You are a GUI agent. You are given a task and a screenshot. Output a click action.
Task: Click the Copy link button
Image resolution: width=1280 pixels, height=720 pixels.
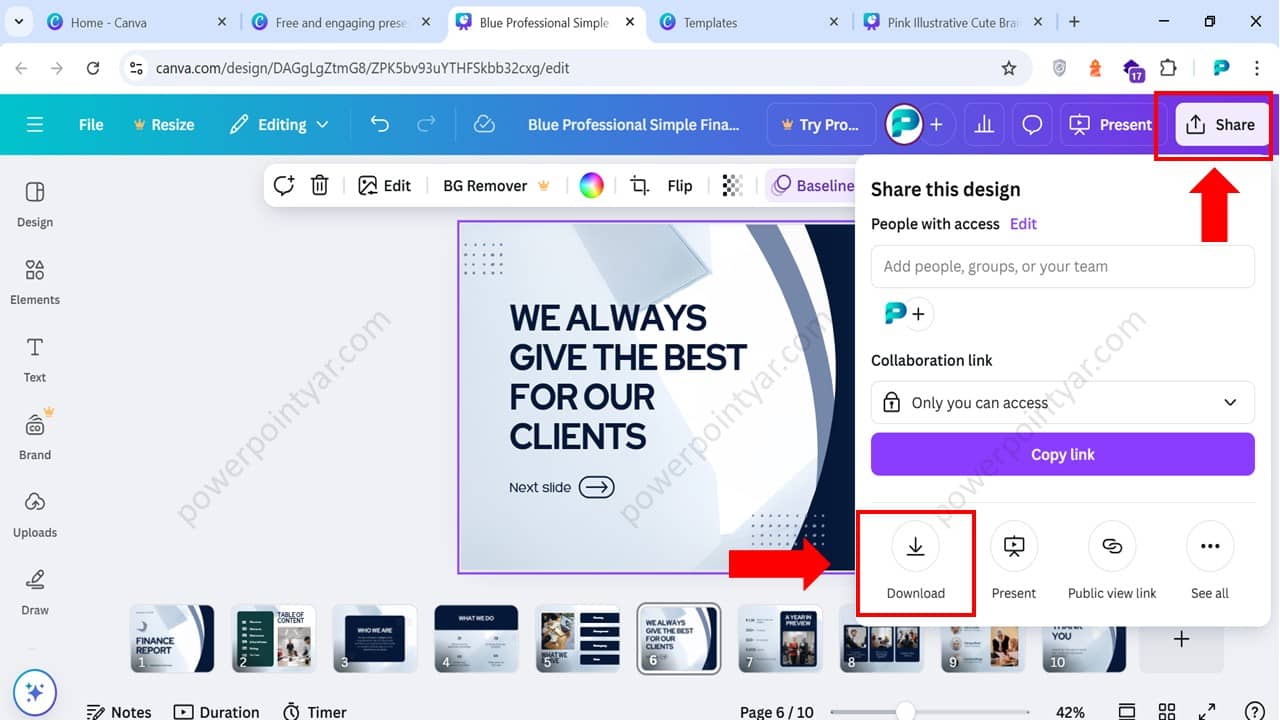[x=1063, y=454]
